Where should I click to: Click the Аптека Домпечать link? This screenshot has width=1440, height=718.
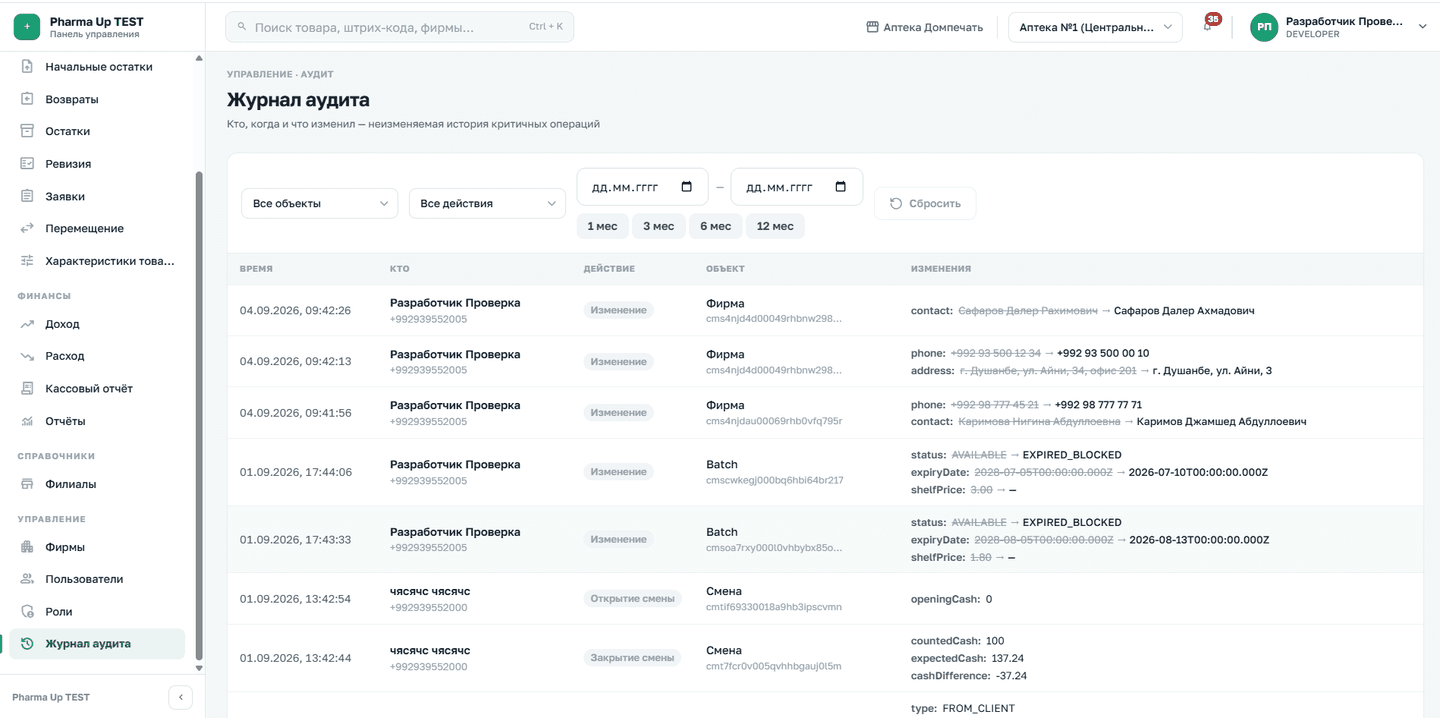point(925,27)
